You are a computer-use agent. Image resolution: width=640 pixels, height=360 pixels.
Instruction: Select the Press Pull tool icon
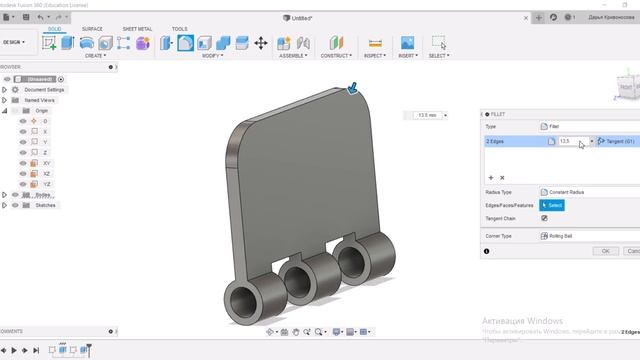pos(166,43)
